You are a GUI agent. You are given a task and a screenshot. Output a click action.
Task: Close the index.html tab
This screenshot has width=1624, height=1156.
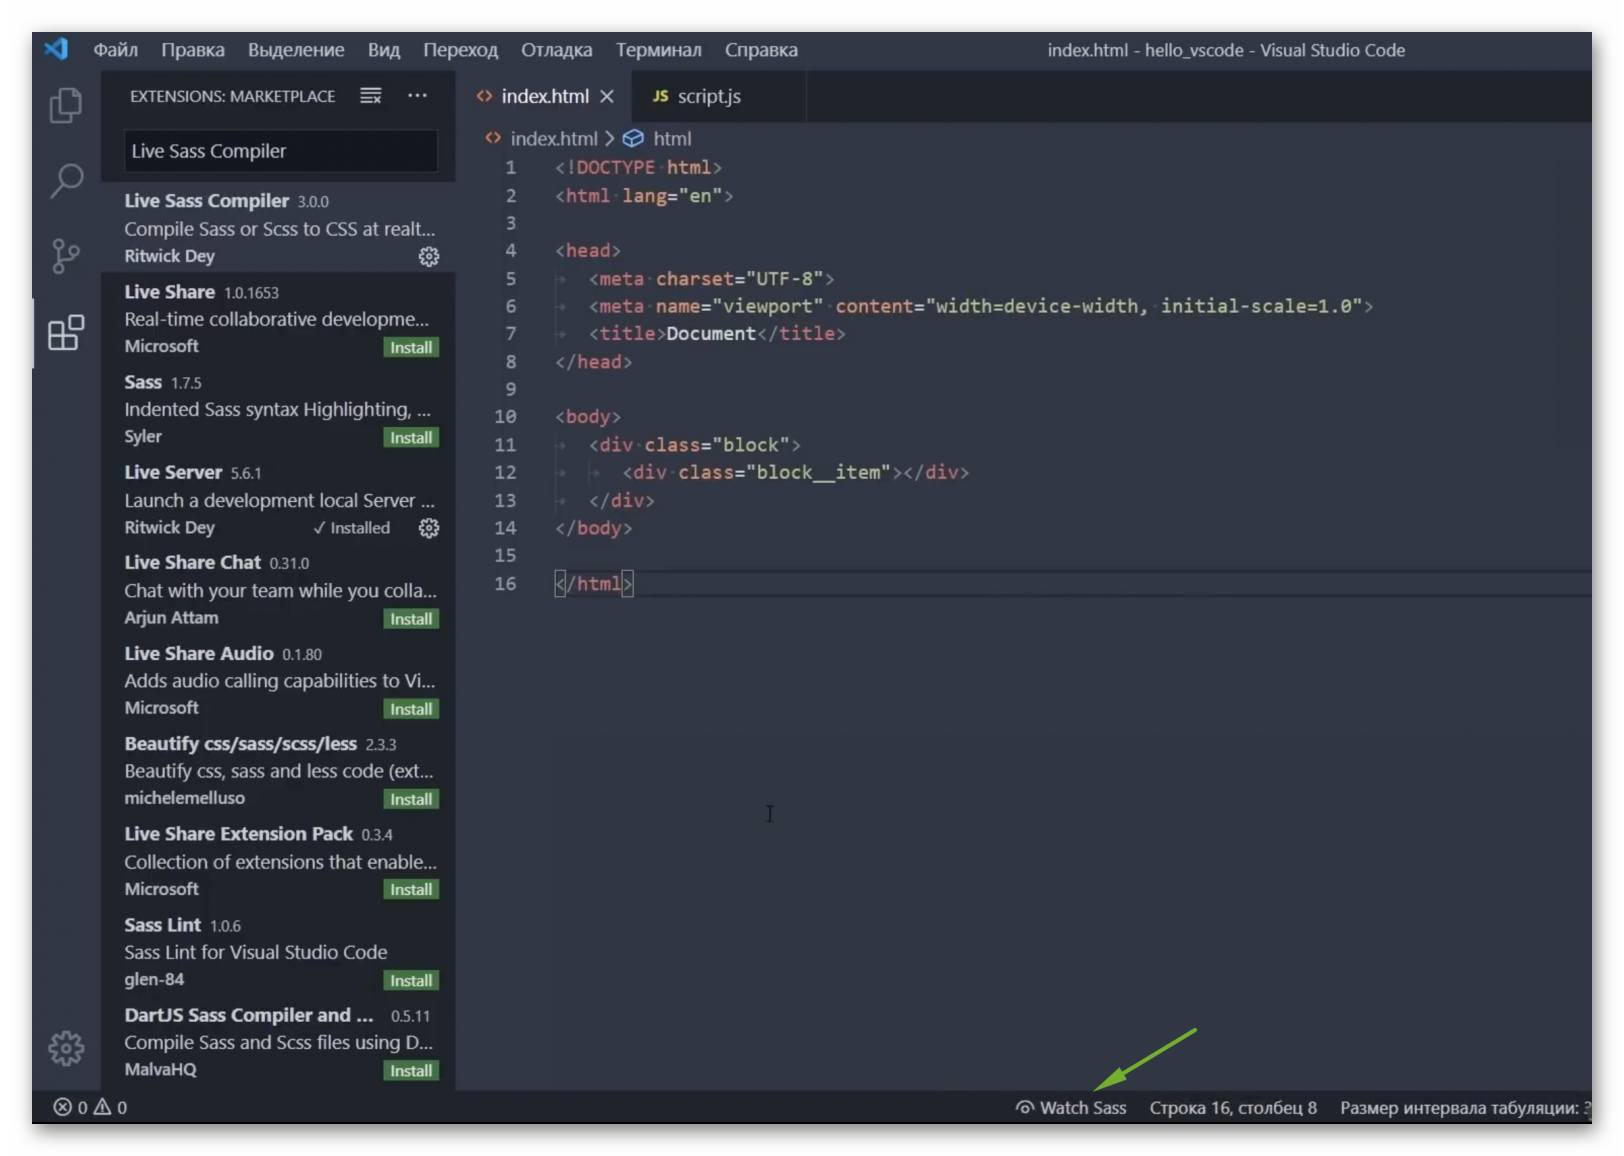pos(607,96)
